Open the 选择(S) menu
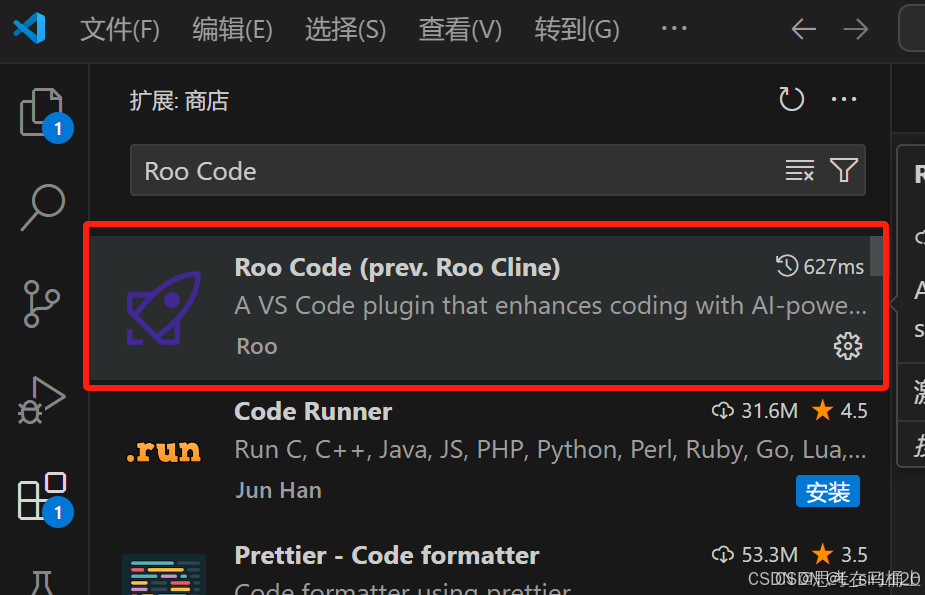Image resolution: width=925 pixels, height=595 pixels. [x=345, y=29]
